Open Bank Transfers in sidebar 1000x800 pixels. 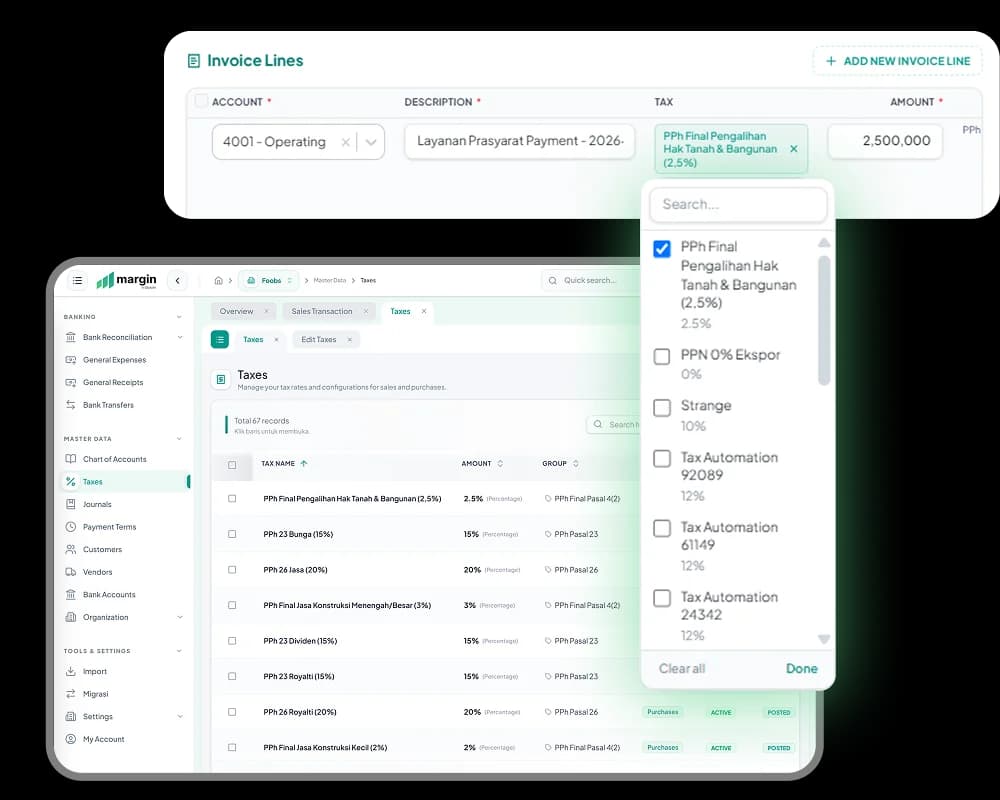(108, 404)
